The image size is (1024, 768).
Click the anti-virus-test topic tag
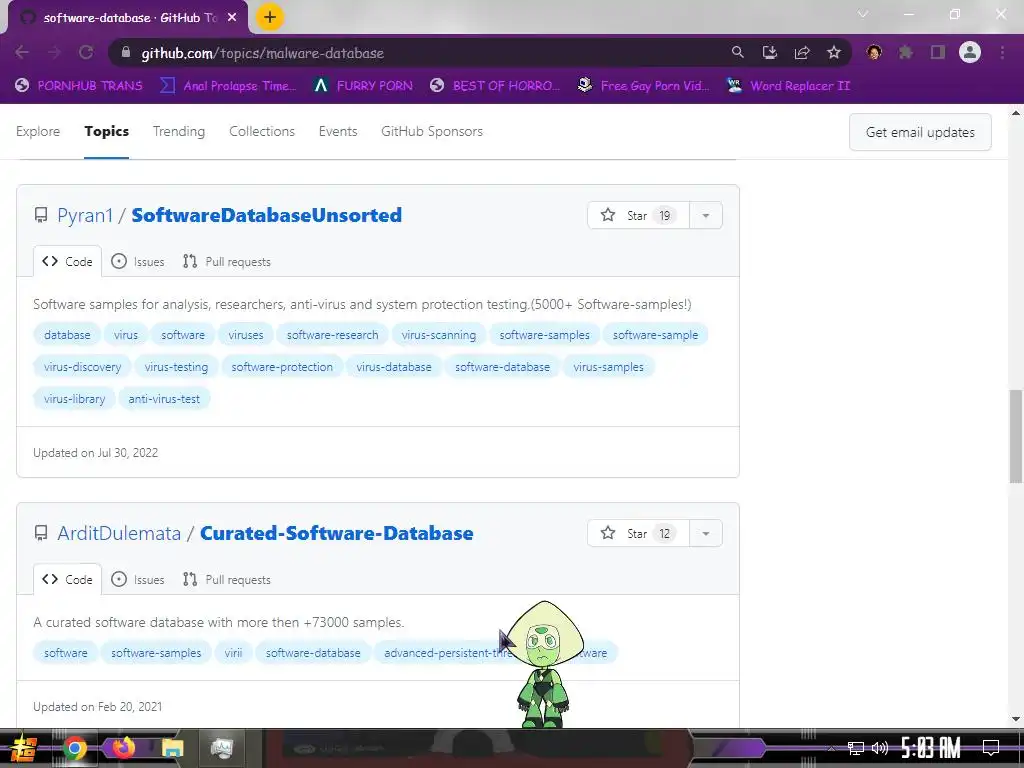(164, 399)
